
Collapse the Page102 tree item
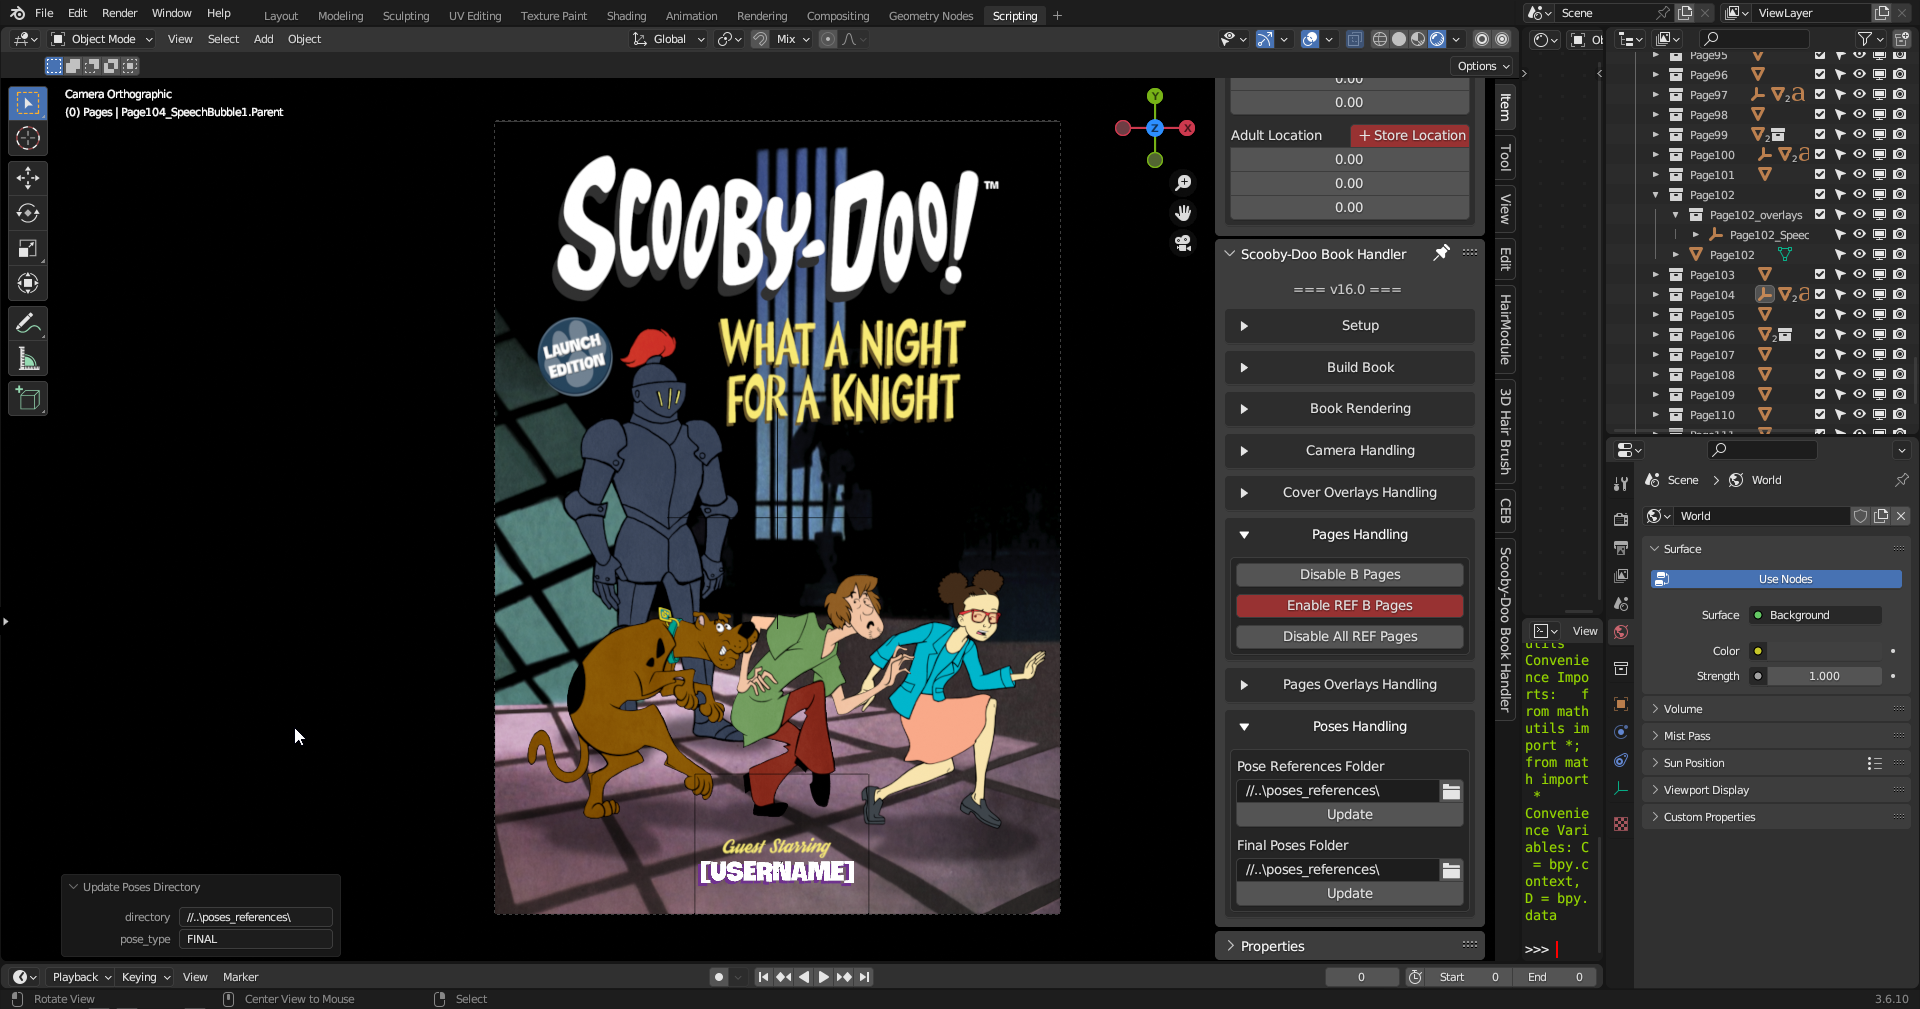coord(1656,195)
